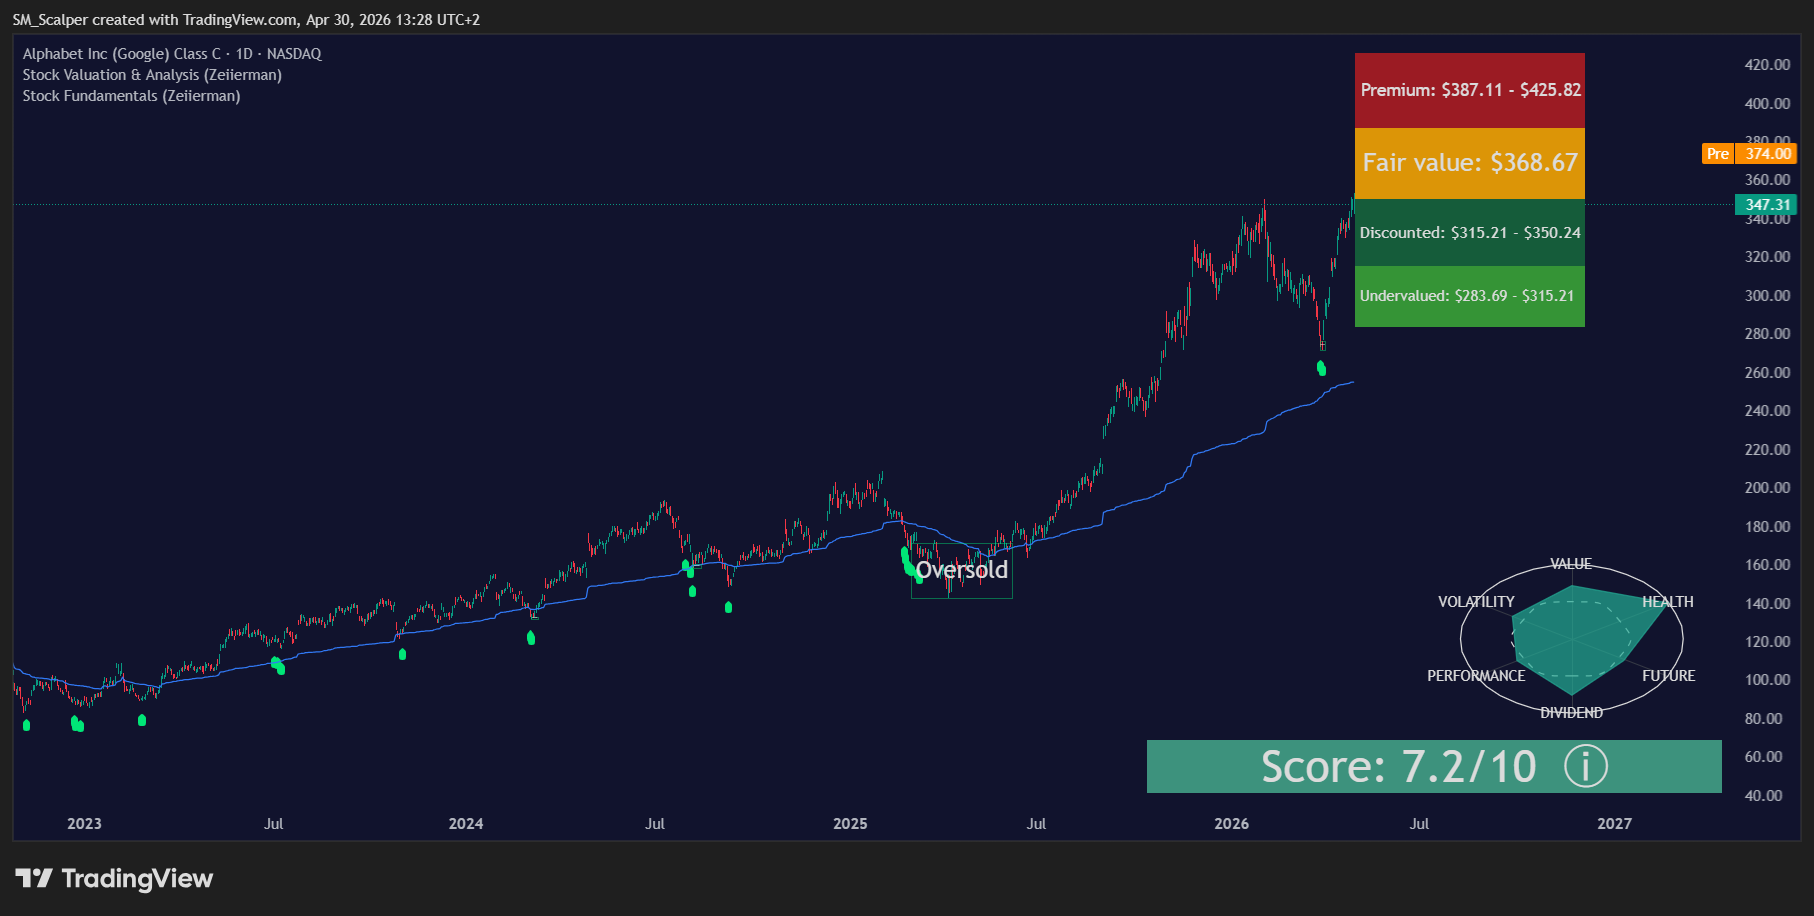Viewport: 1814px width, 916px height.
Task: Click the 360.00 price axis label
Action: [x=1767, y=180]
